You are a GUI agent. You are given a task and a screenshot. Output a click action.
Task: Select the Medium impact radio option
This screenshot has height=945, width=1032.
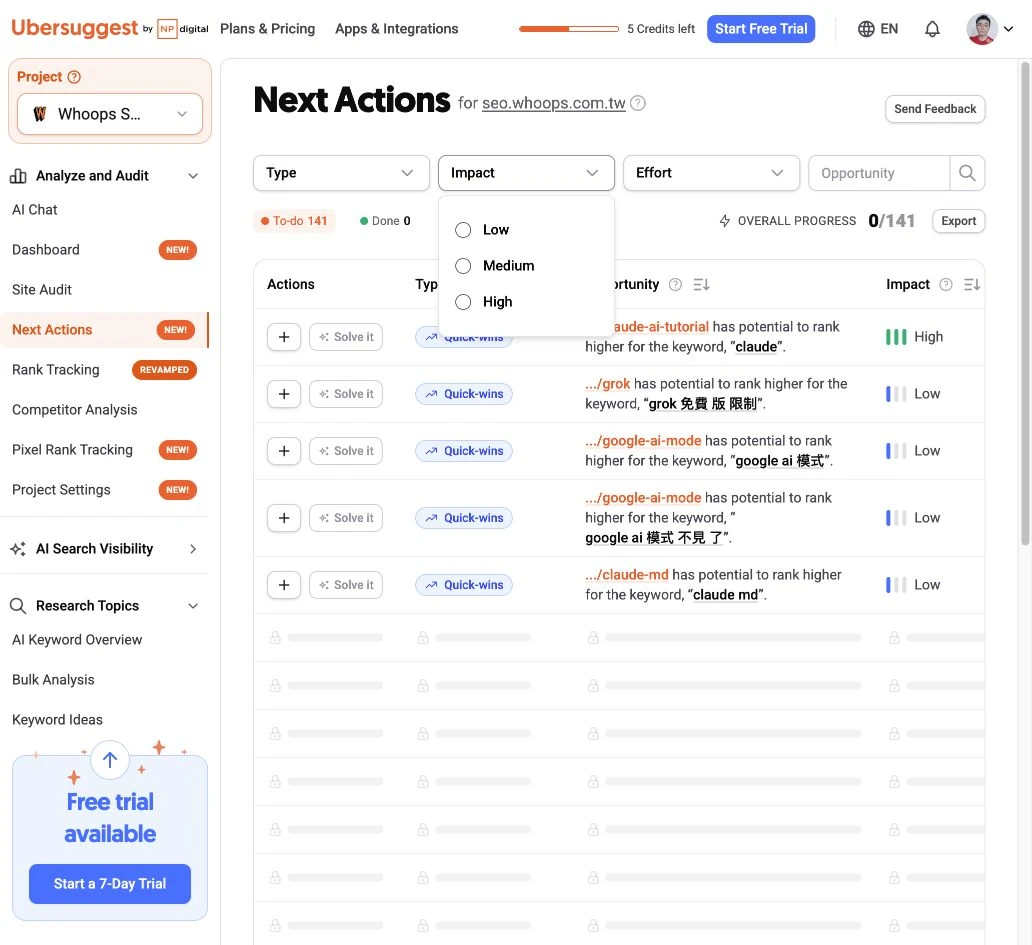tap(463, 266)
